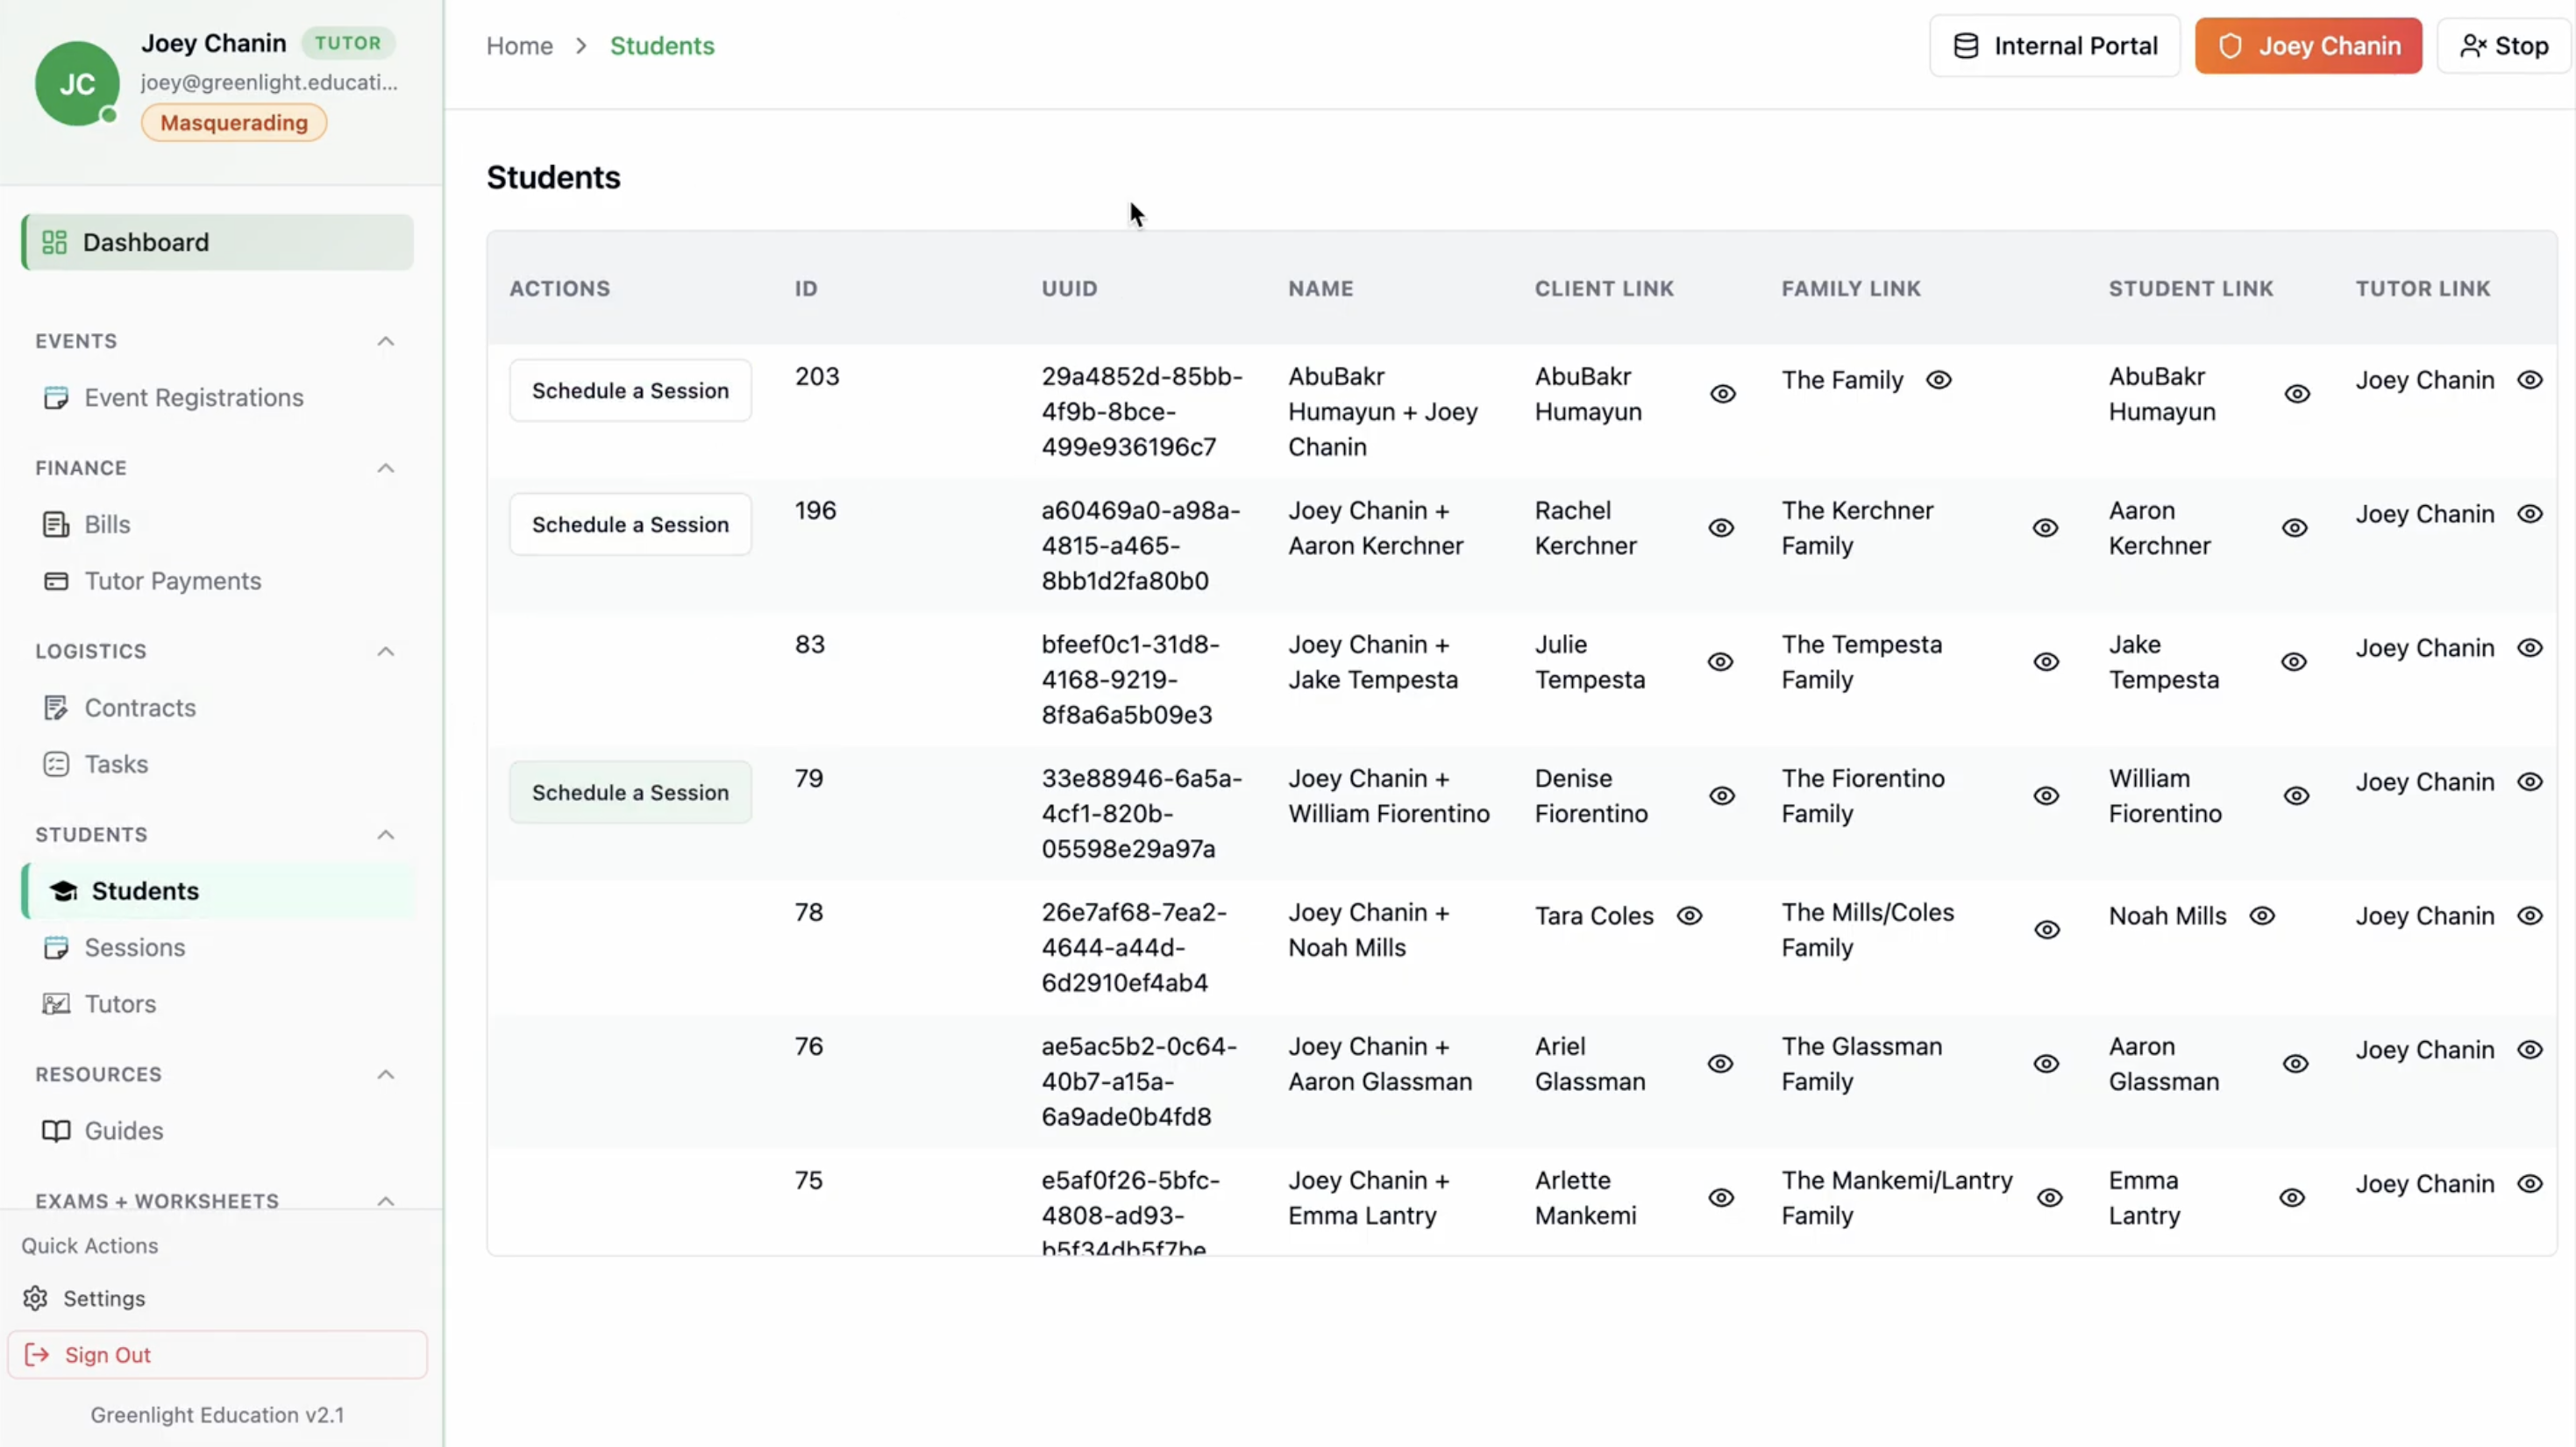Collapse the Resources sidebar section

pyautogui.click(x=385, y=1074)
